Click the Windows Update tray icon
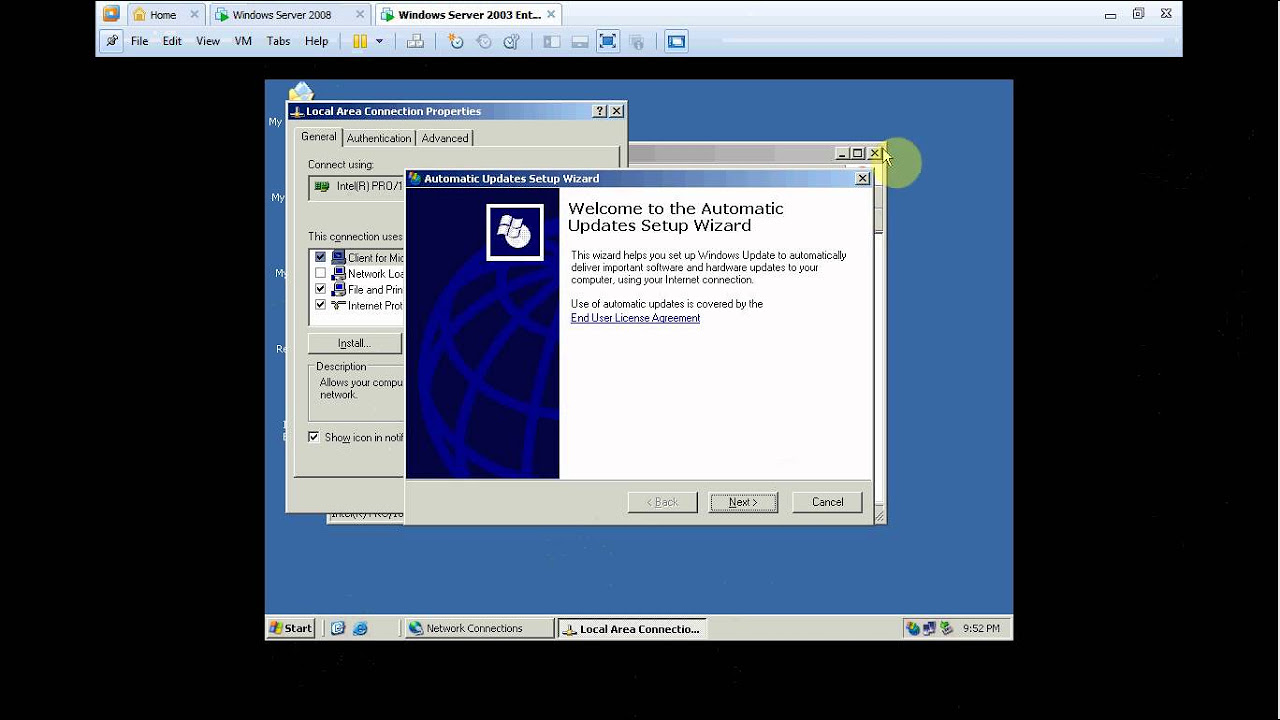Viewport: 1280px width, 720px height. [x=913, y=628]
